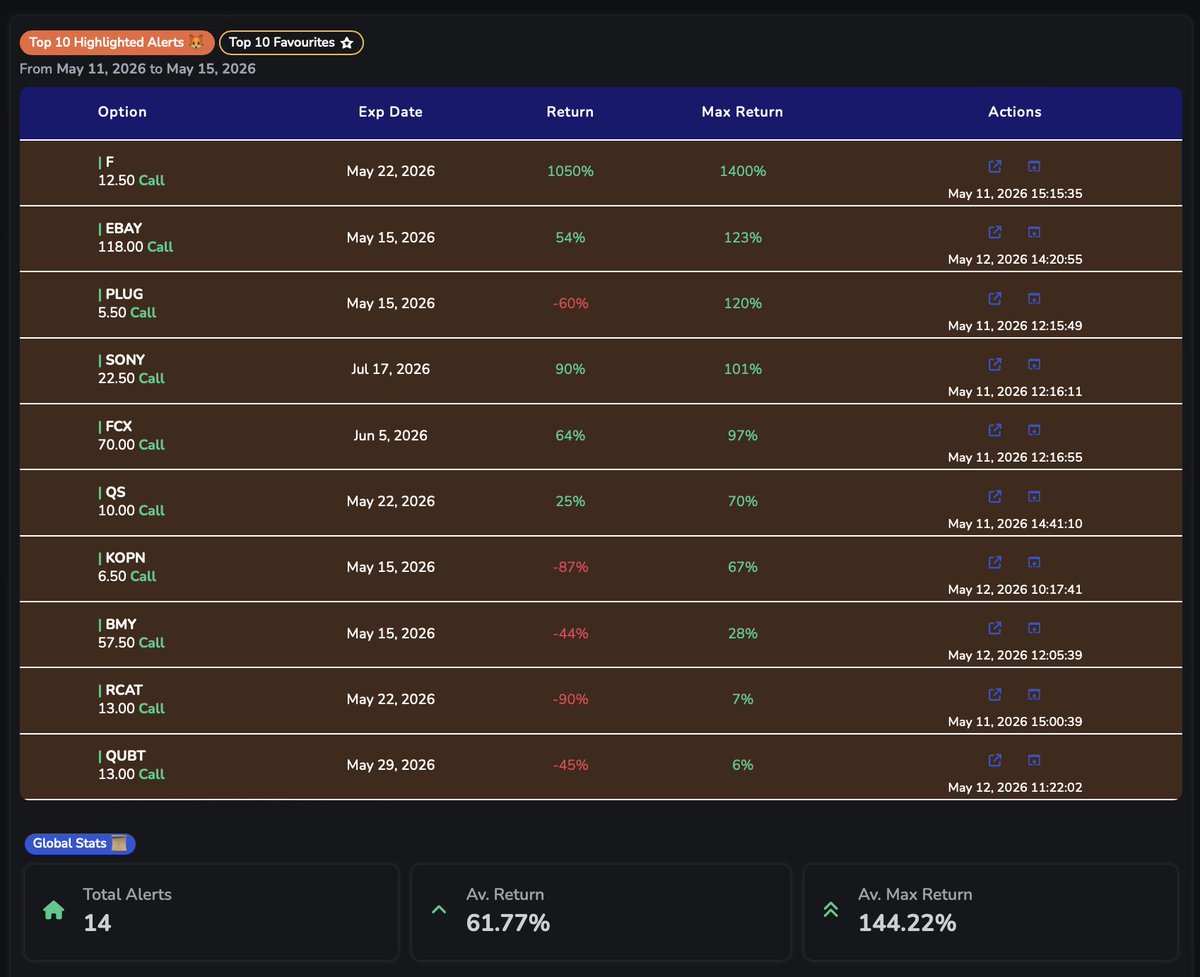Click the 118.00 Call strike text
Viewport: 1200px width, 977px height.
click(135, 246)
